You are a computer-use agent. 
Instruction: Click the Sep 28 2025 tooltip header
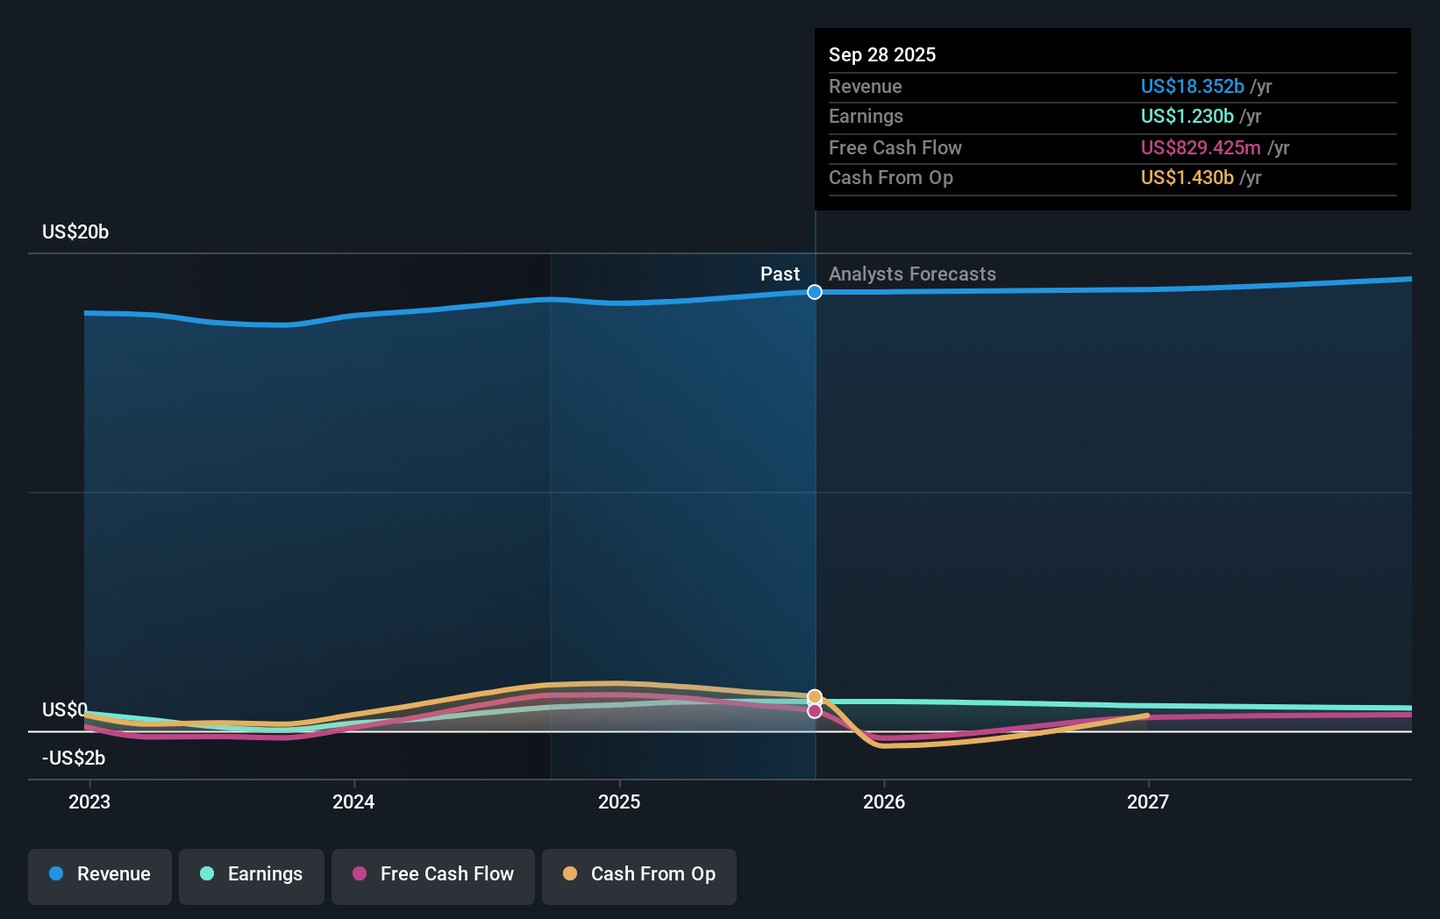[x=882, y=55]
